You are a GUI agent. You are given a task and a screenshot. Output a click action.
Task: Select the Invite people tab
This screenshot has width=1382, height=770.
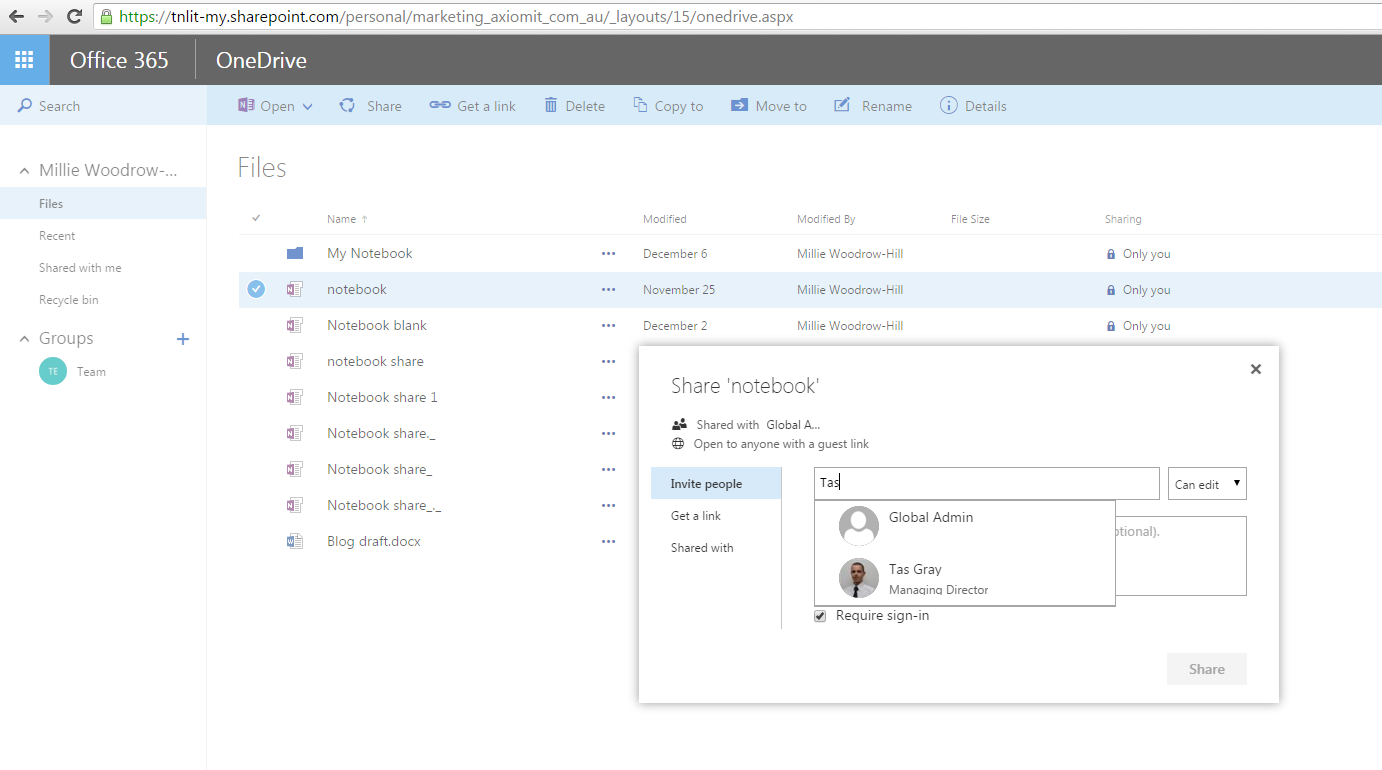(x=716, y=483)
